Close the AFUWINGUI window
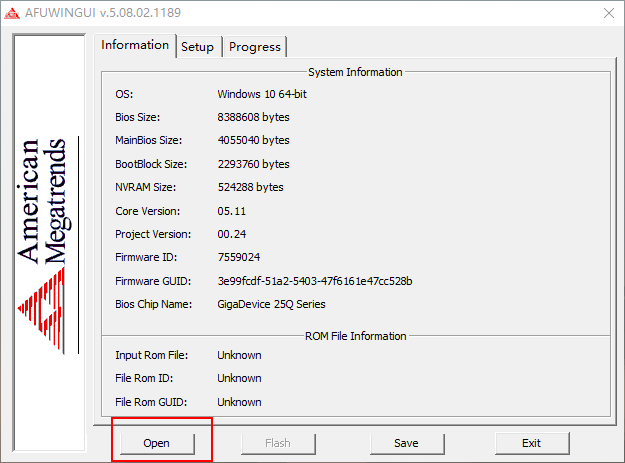625x463 pixels. click(609, 13)
